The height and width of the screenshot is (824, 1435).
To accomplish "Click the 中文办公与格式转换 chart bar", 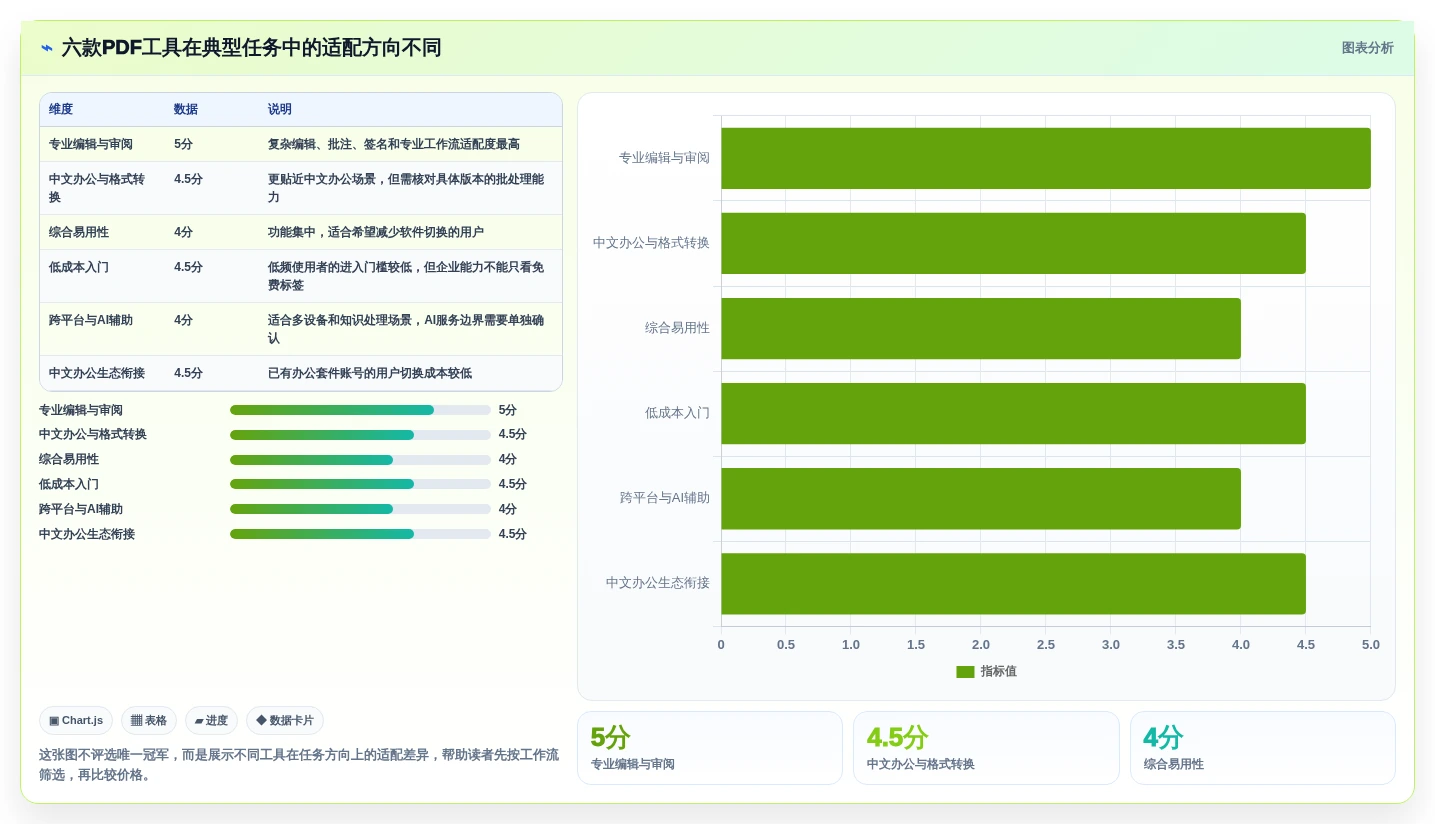I will (1013, 243).
